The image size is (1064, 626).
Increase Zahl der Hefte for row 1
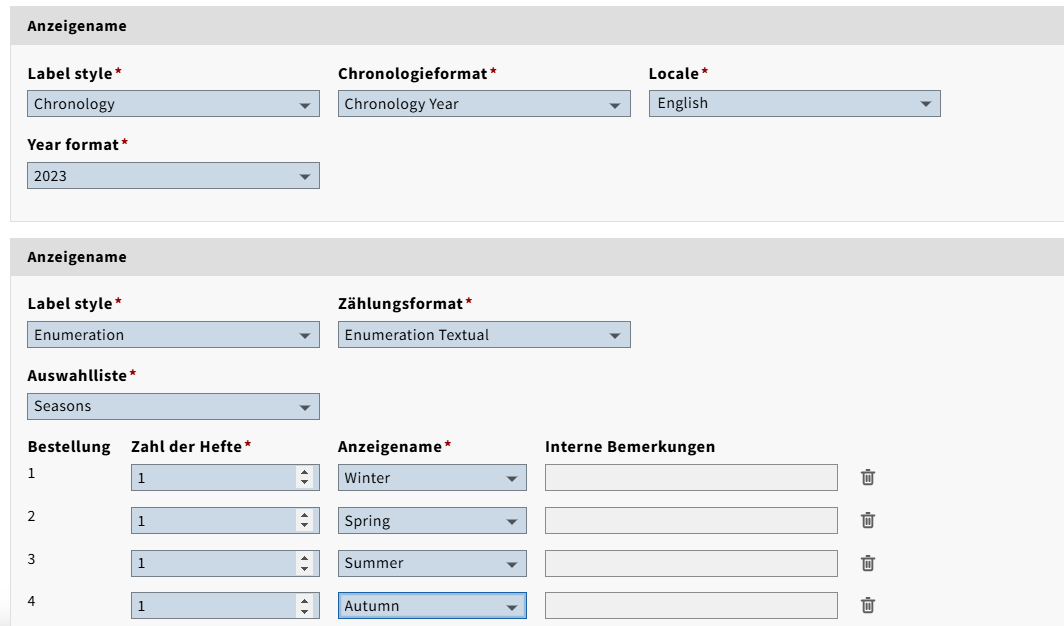305,473
